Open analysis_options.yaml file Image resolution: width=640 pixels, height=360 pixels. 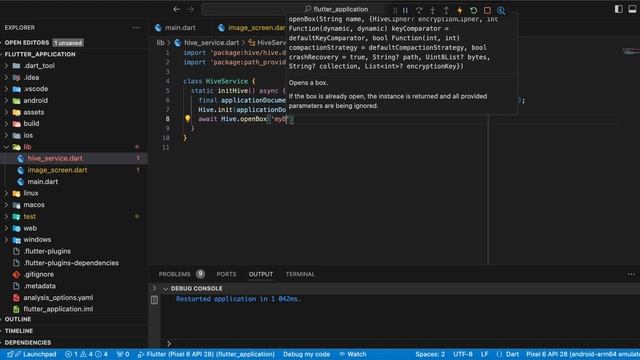(58, 298)
